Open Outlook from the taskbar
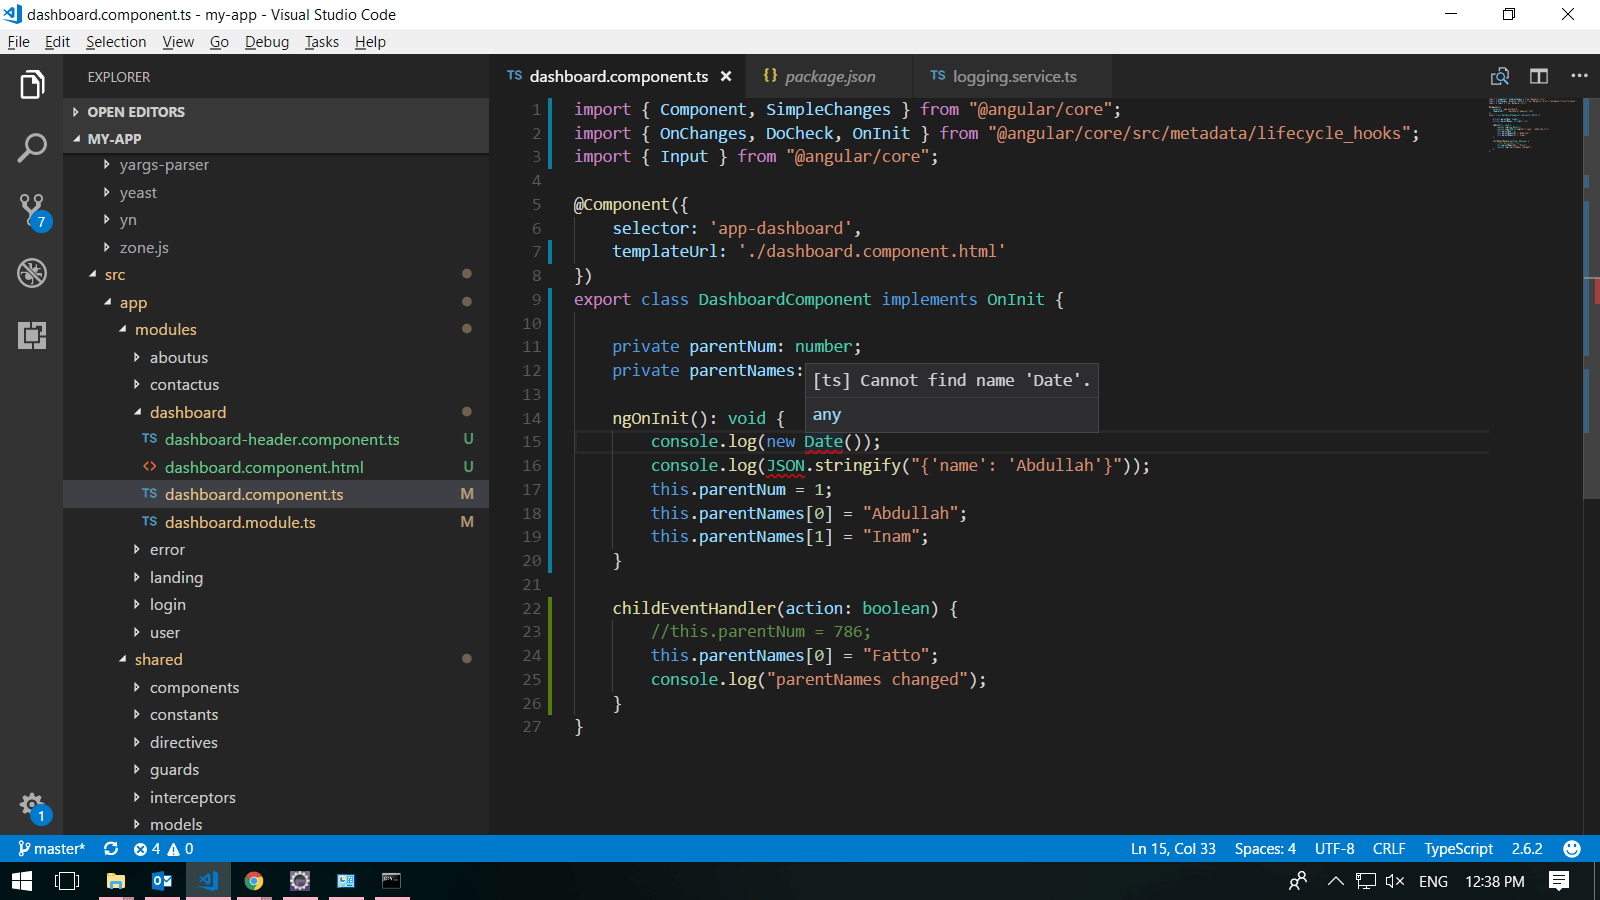Screen dimensions: 1600x900 click(162, 881)
